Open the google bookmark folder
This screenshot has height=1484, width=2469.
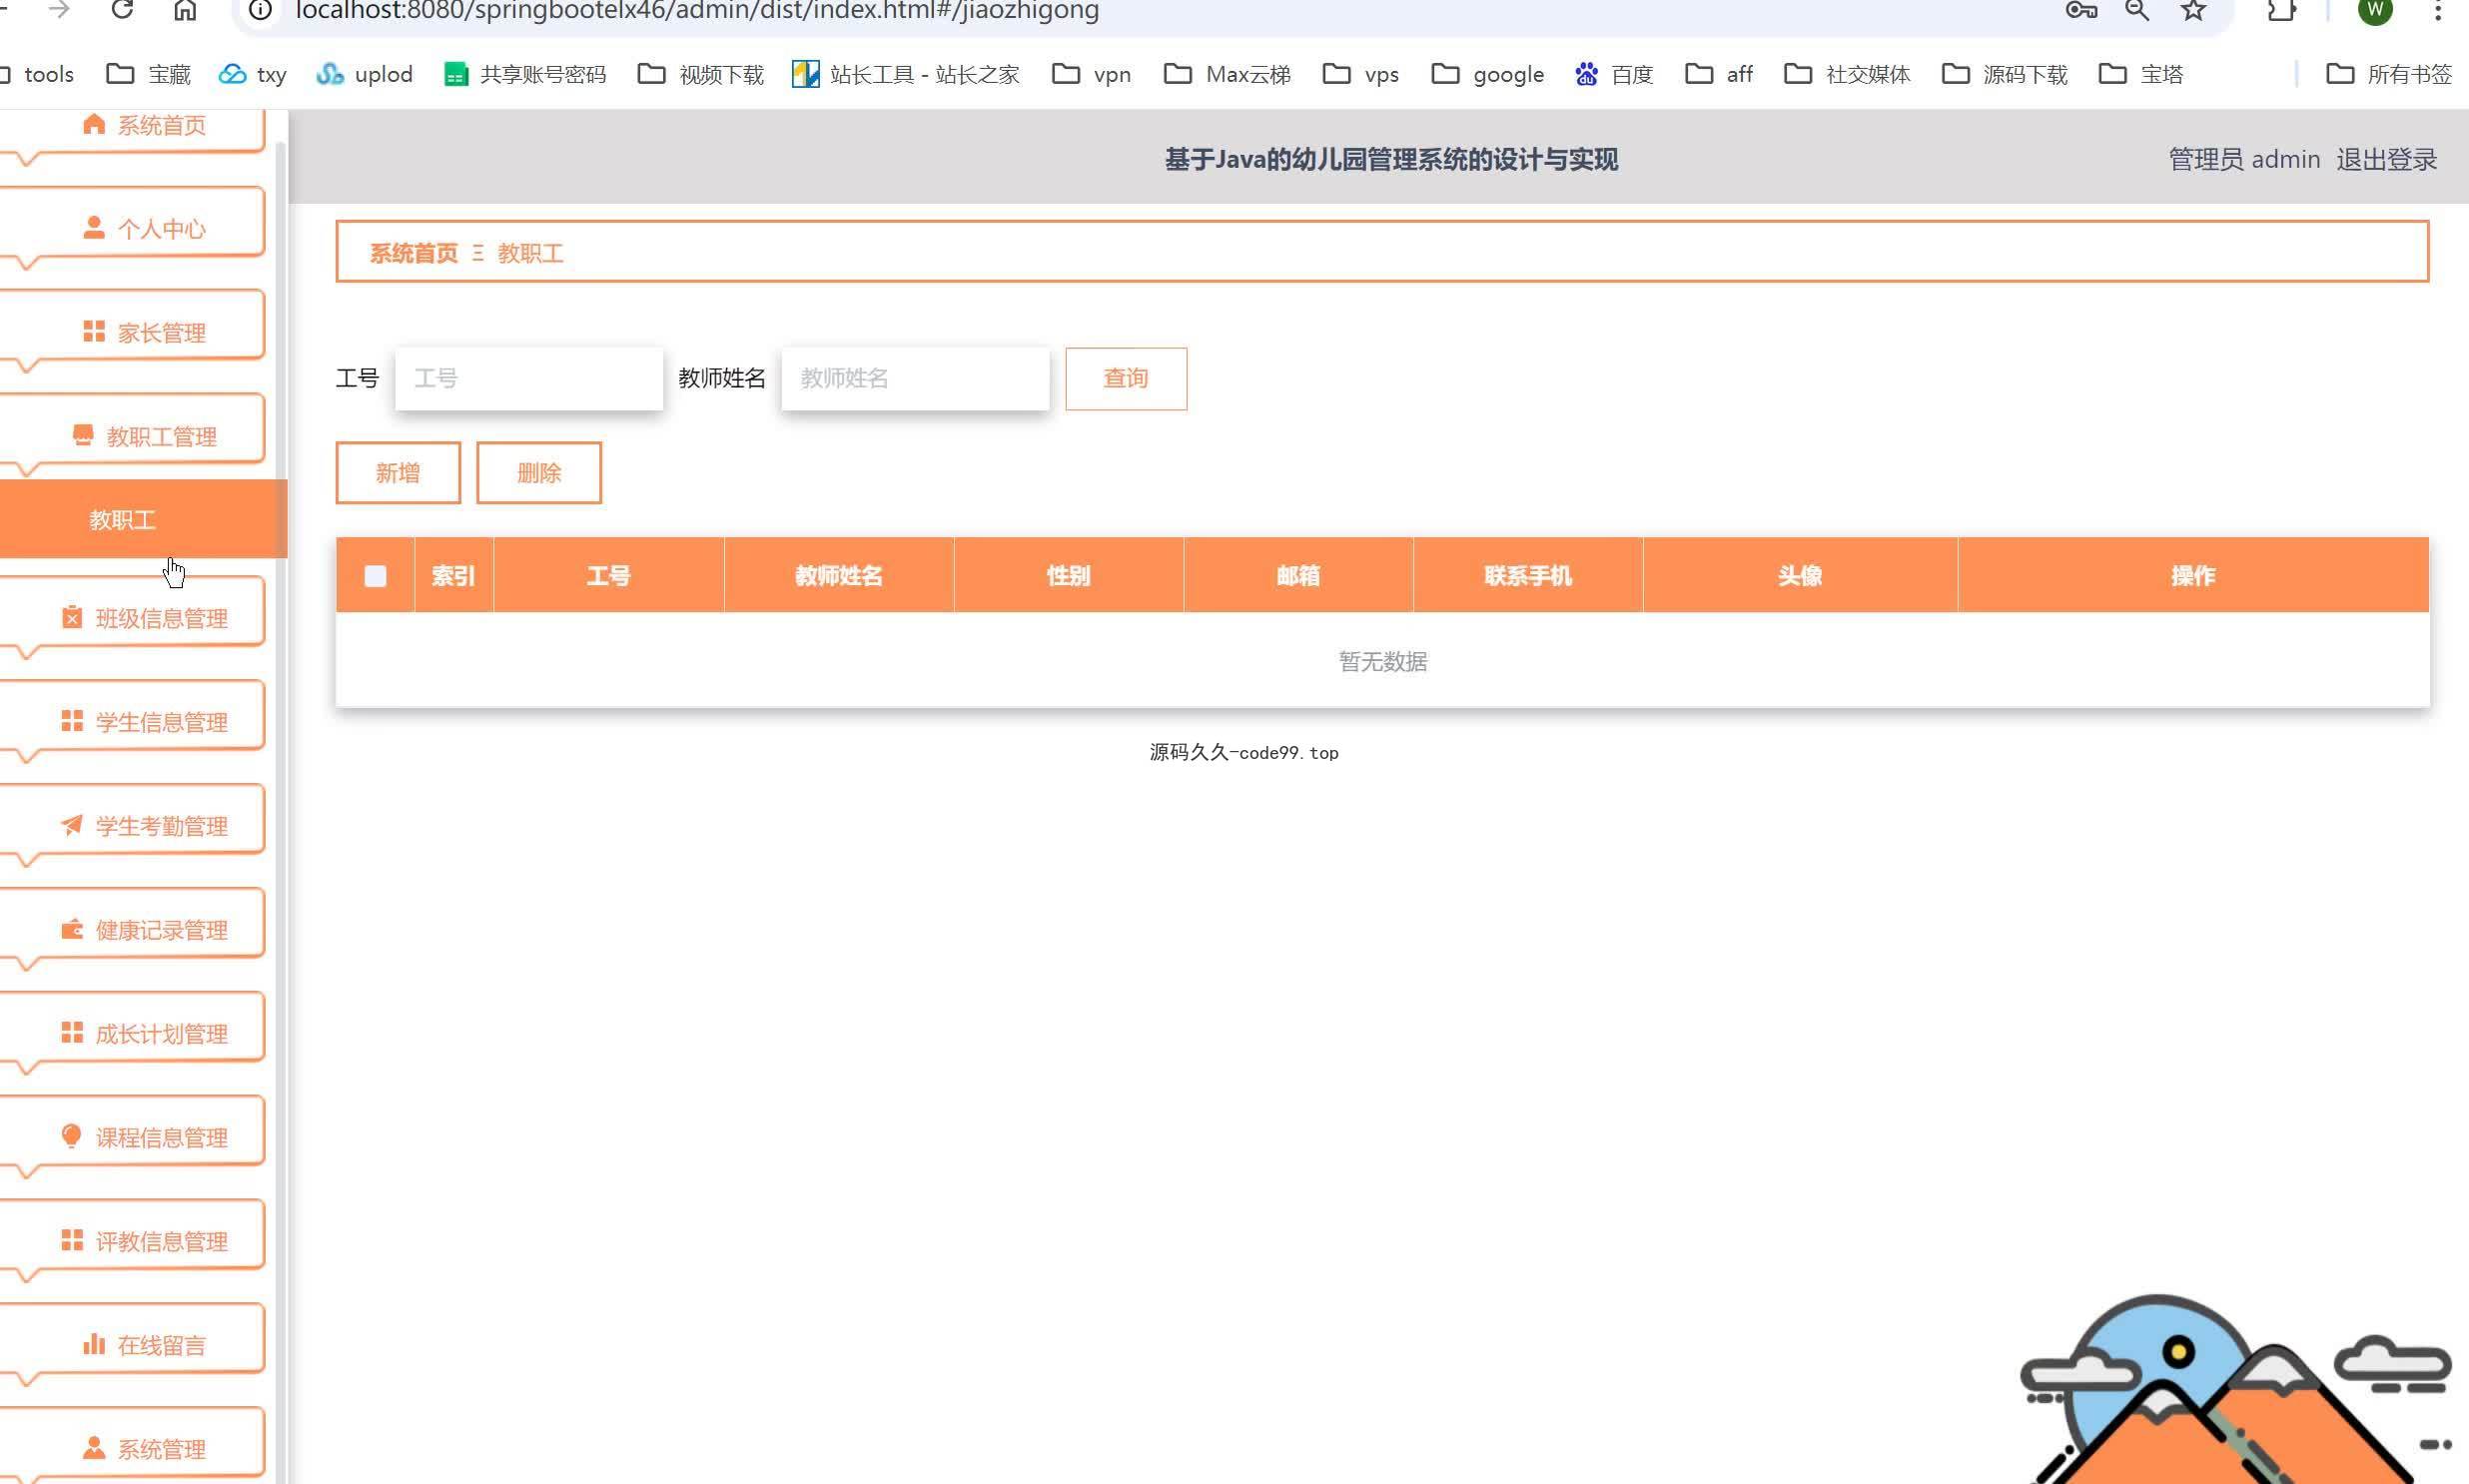(1488, 74)
